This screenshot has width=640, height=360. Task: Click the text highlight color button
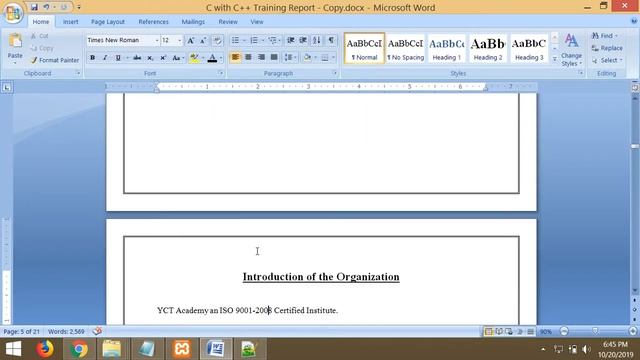click(x=195, y=58)
